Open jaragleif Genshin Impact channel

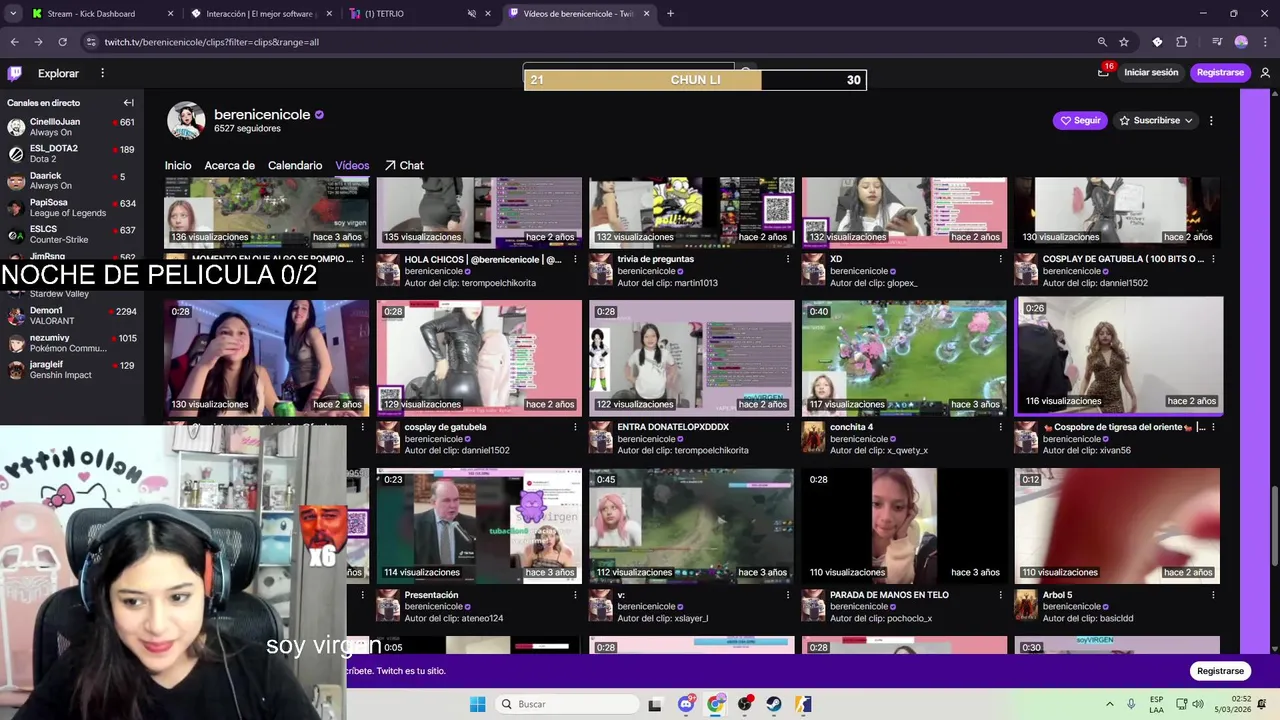tap(70, 370)
